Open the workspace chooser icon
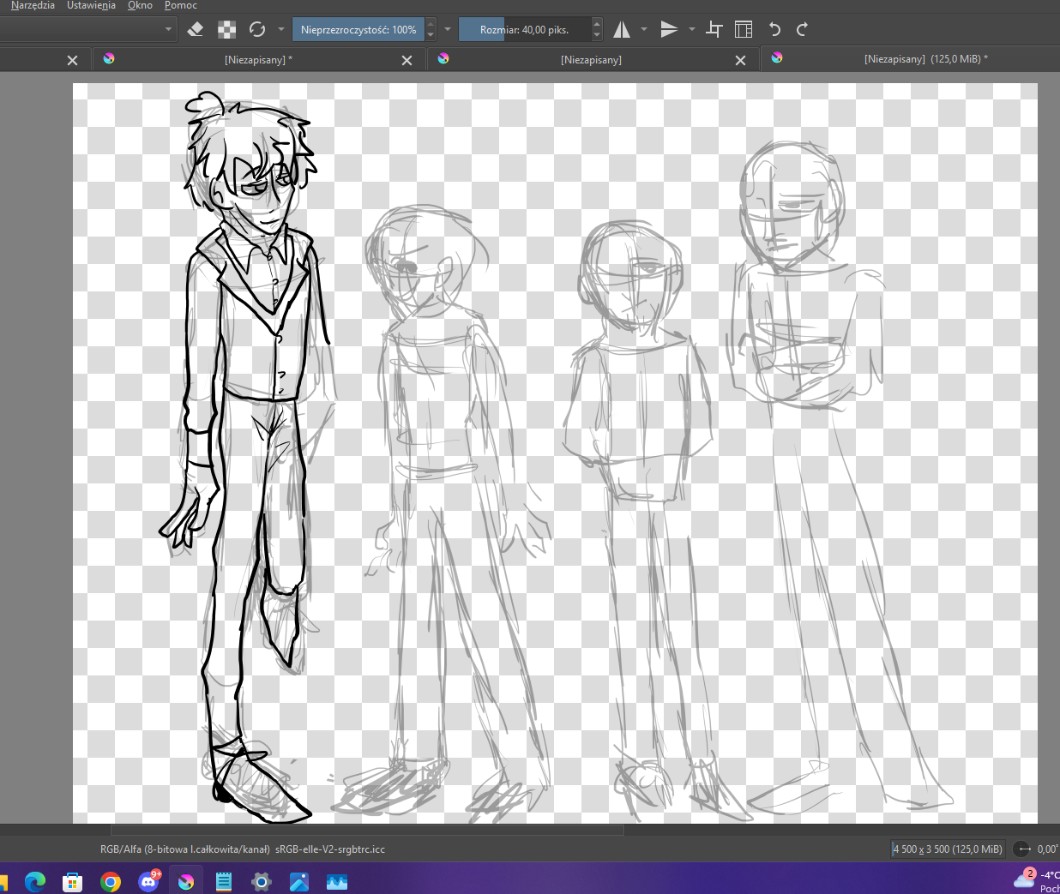Screen dimensions: 1060x894 click(743, 30)
